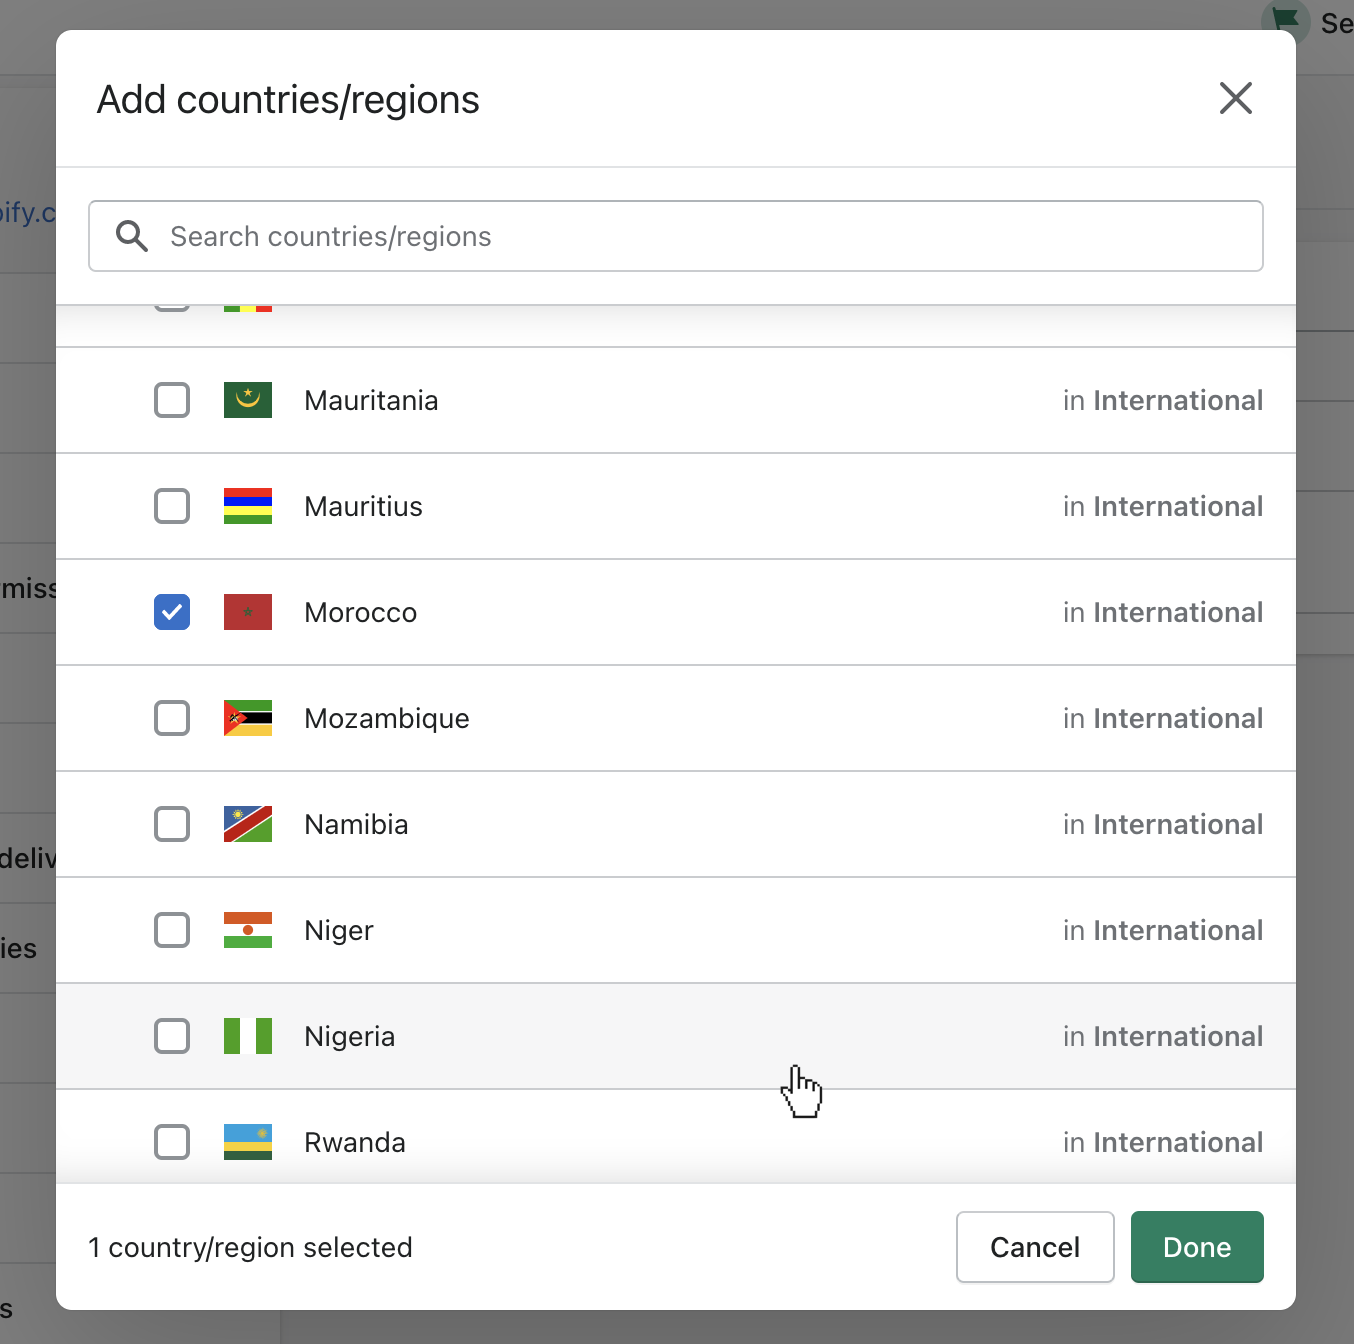Check the Mauritania checkbox
Image resolution: width=1354 pixels, height=1344 pixels.
pos(171,400)
